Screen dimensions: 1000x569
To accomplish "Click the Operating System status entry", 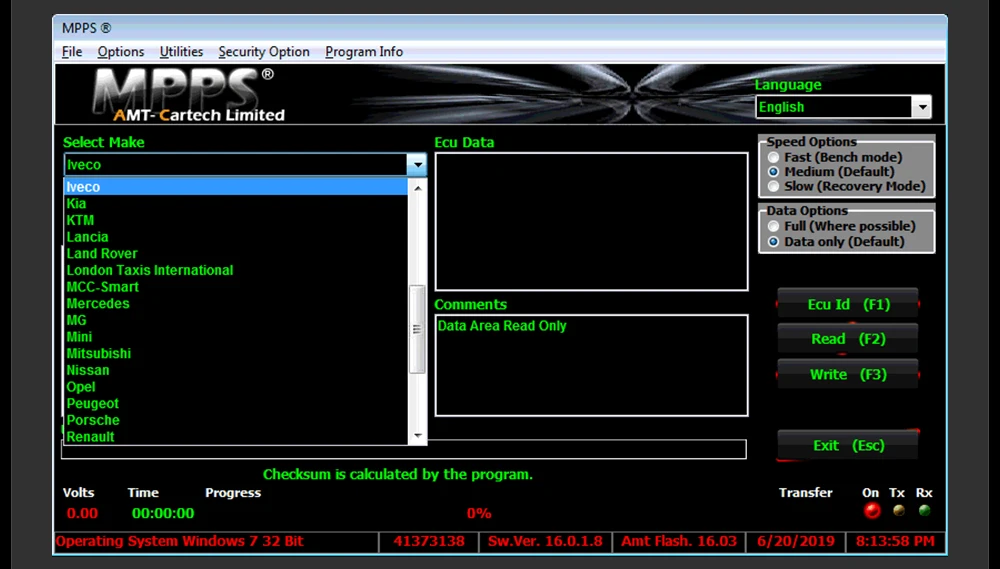I will click(217, 542).
